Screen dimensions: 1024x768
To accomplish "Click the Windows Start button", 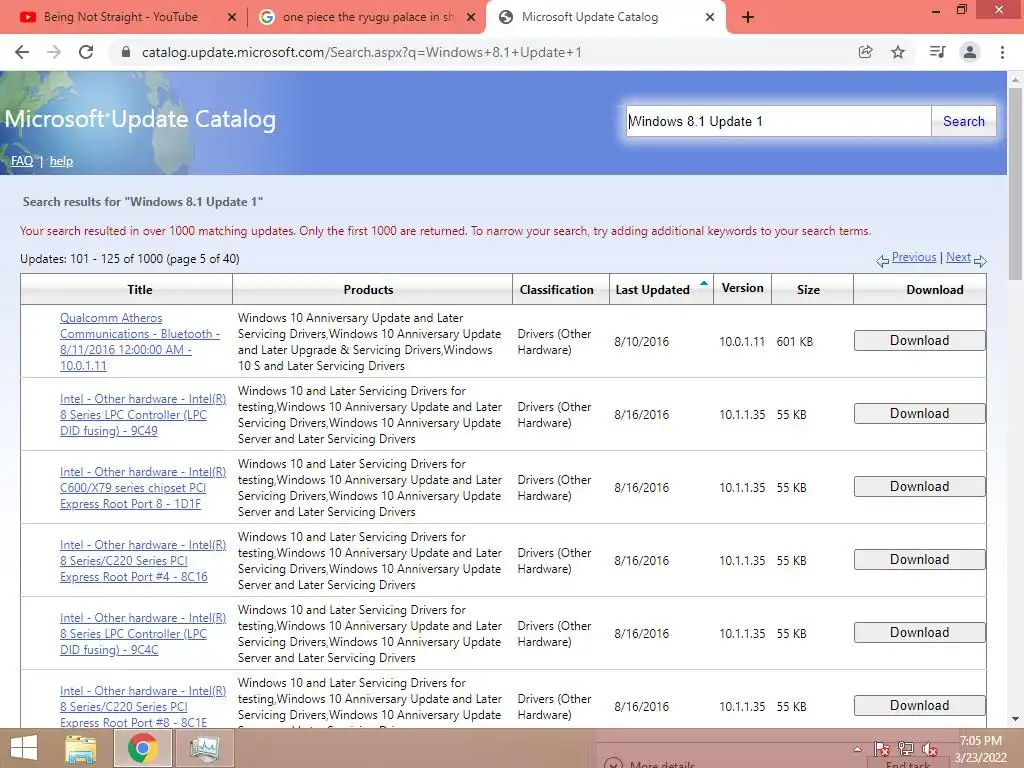I will coord(24,748).
